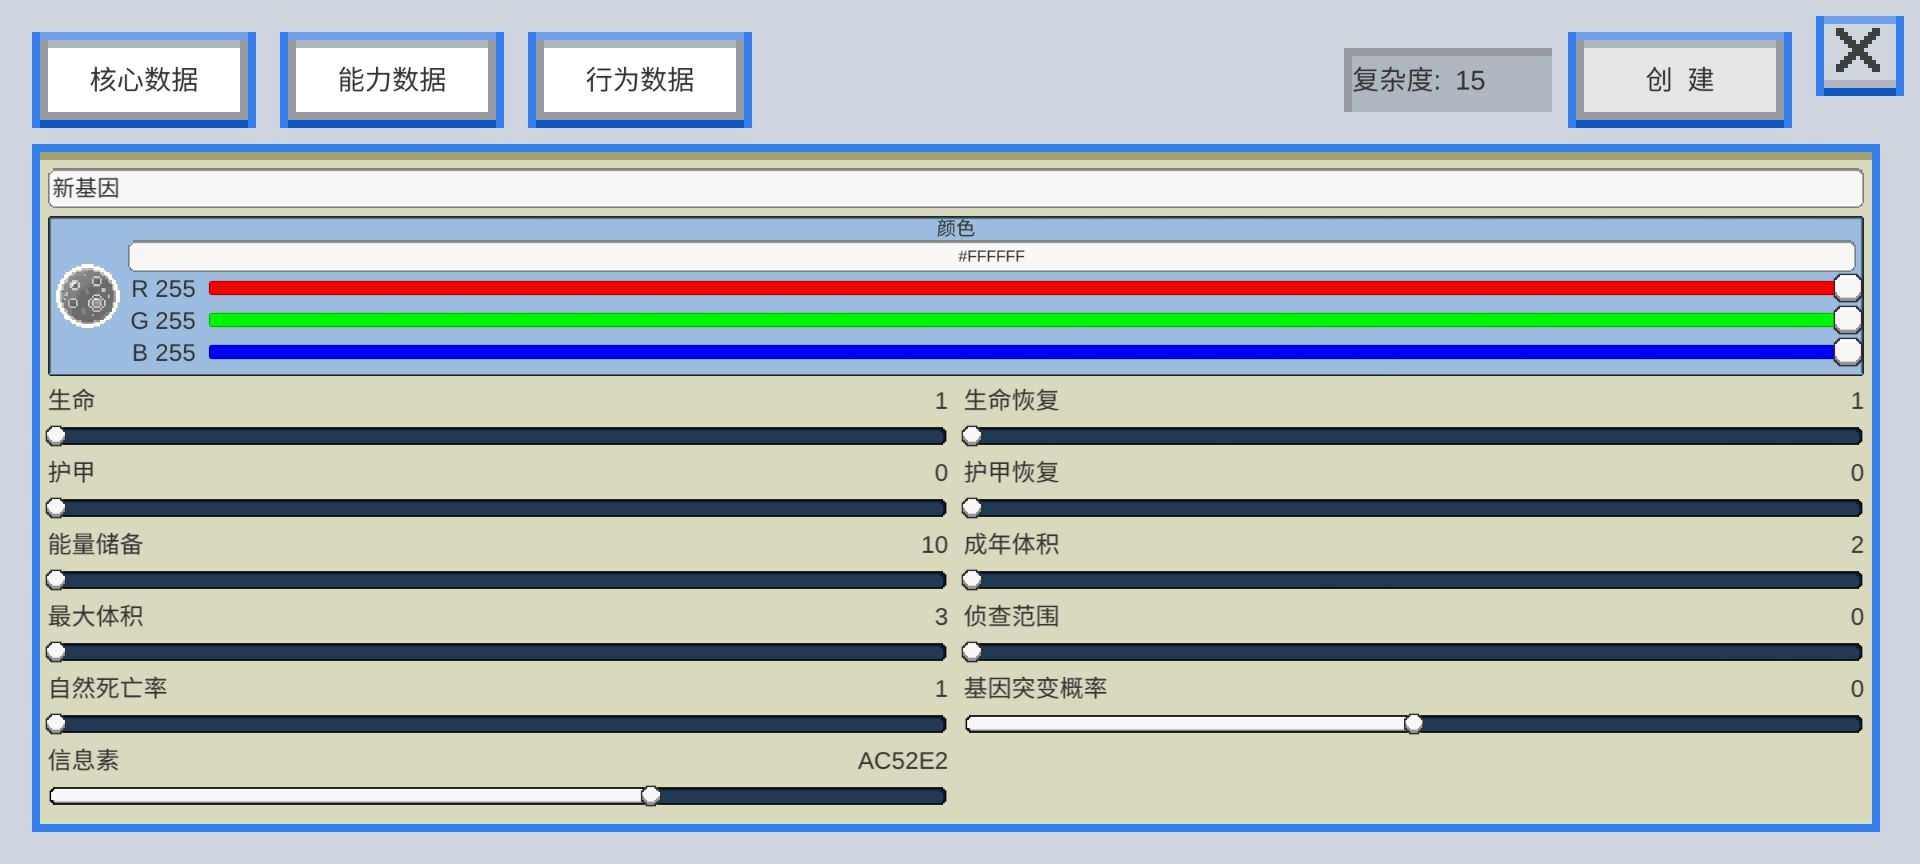The height and width of the screenshot is (864, 1920).
Task: Switch to the 能力数据 tab
Action: (x=392, y=80)
